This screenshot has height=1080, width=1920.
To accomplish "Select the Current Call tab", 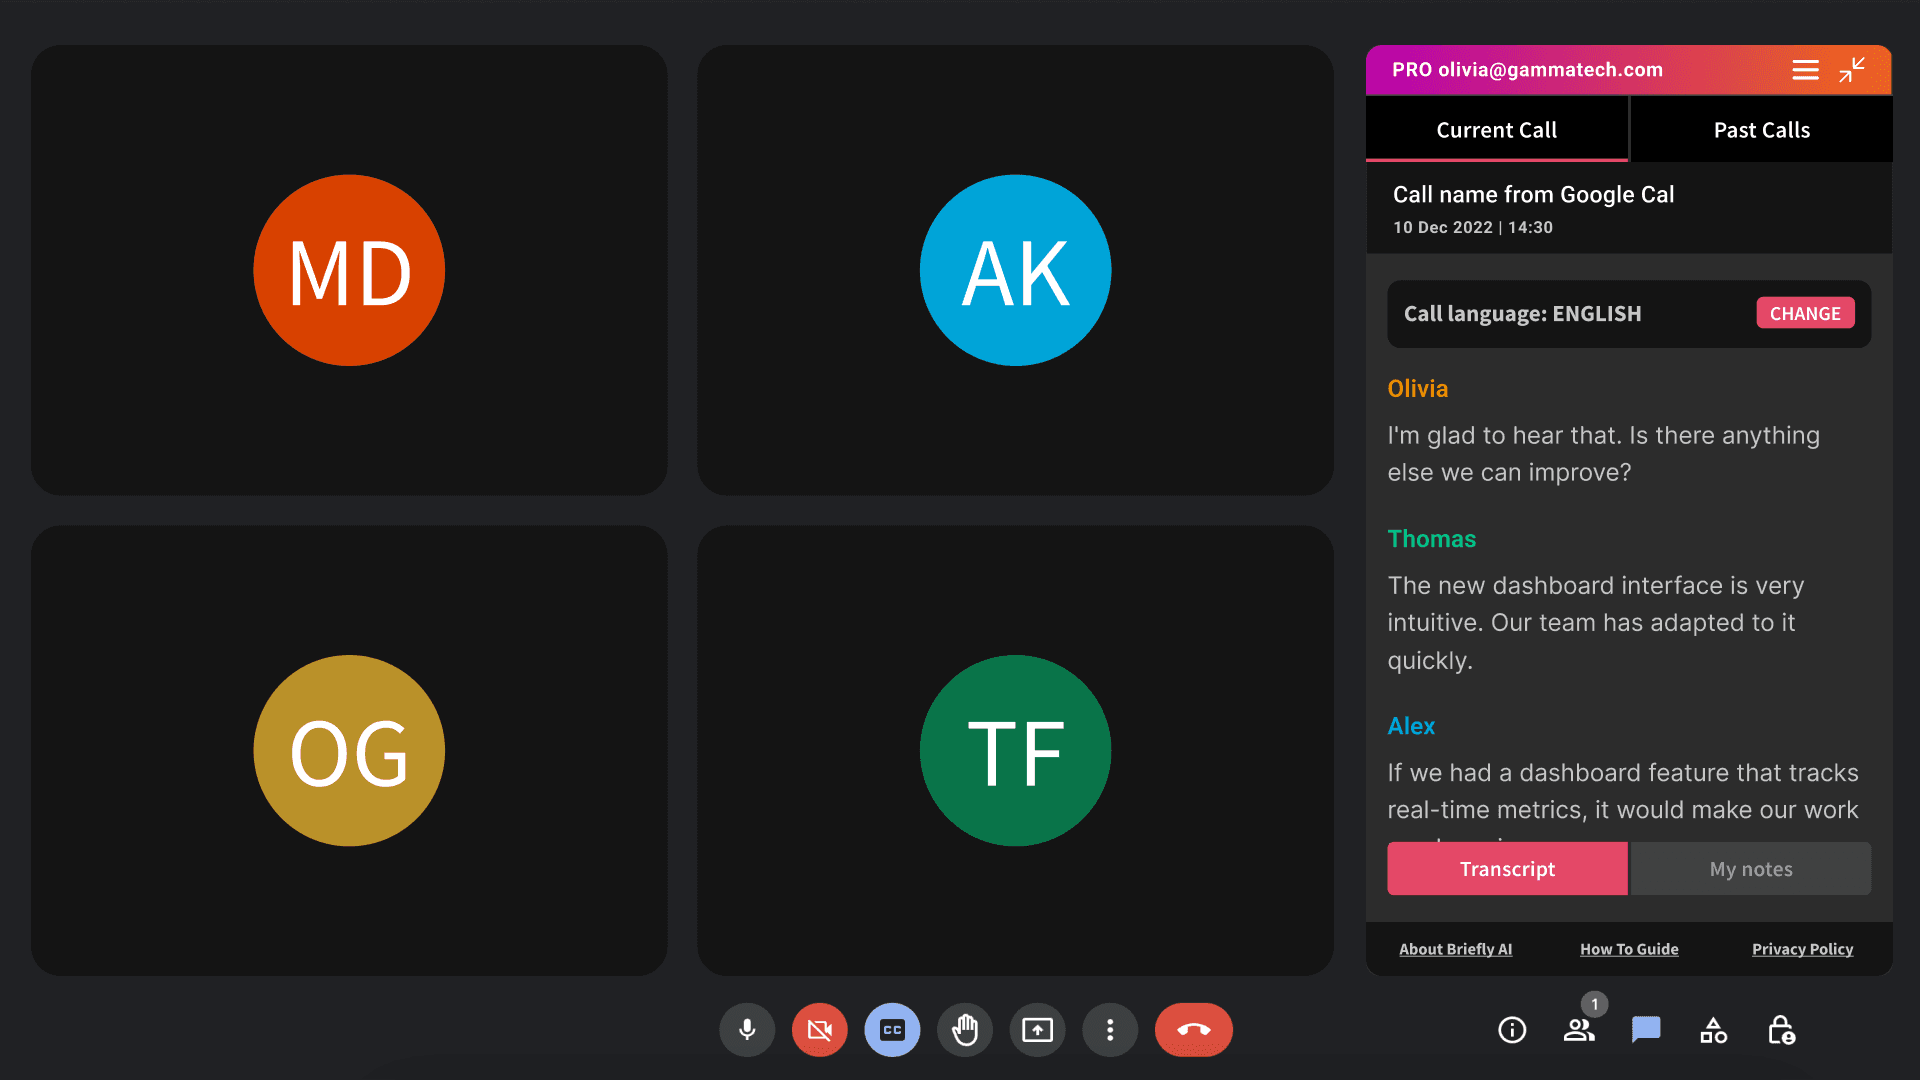I will [x=1496, y=130].
